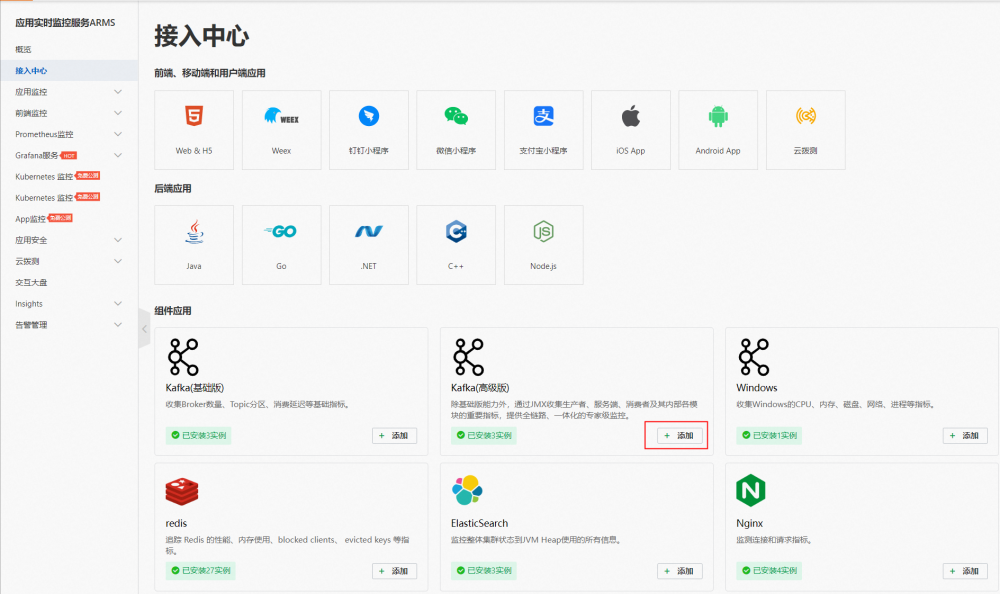Open 交互大盘 in the sidebar
Screen dimensions: 1000x594
pos(31,282)
